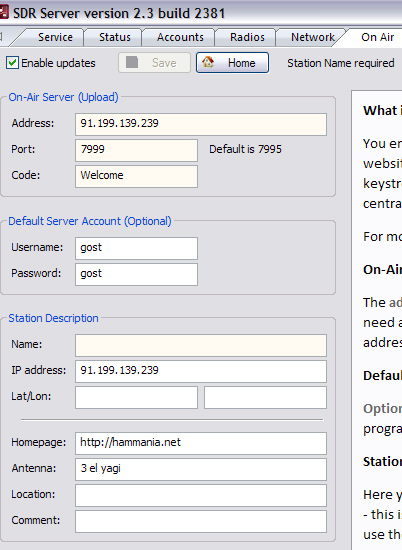This screenshot has width=402, height=550.
Task: Click the station IP address field
Action: click(201, 371)
